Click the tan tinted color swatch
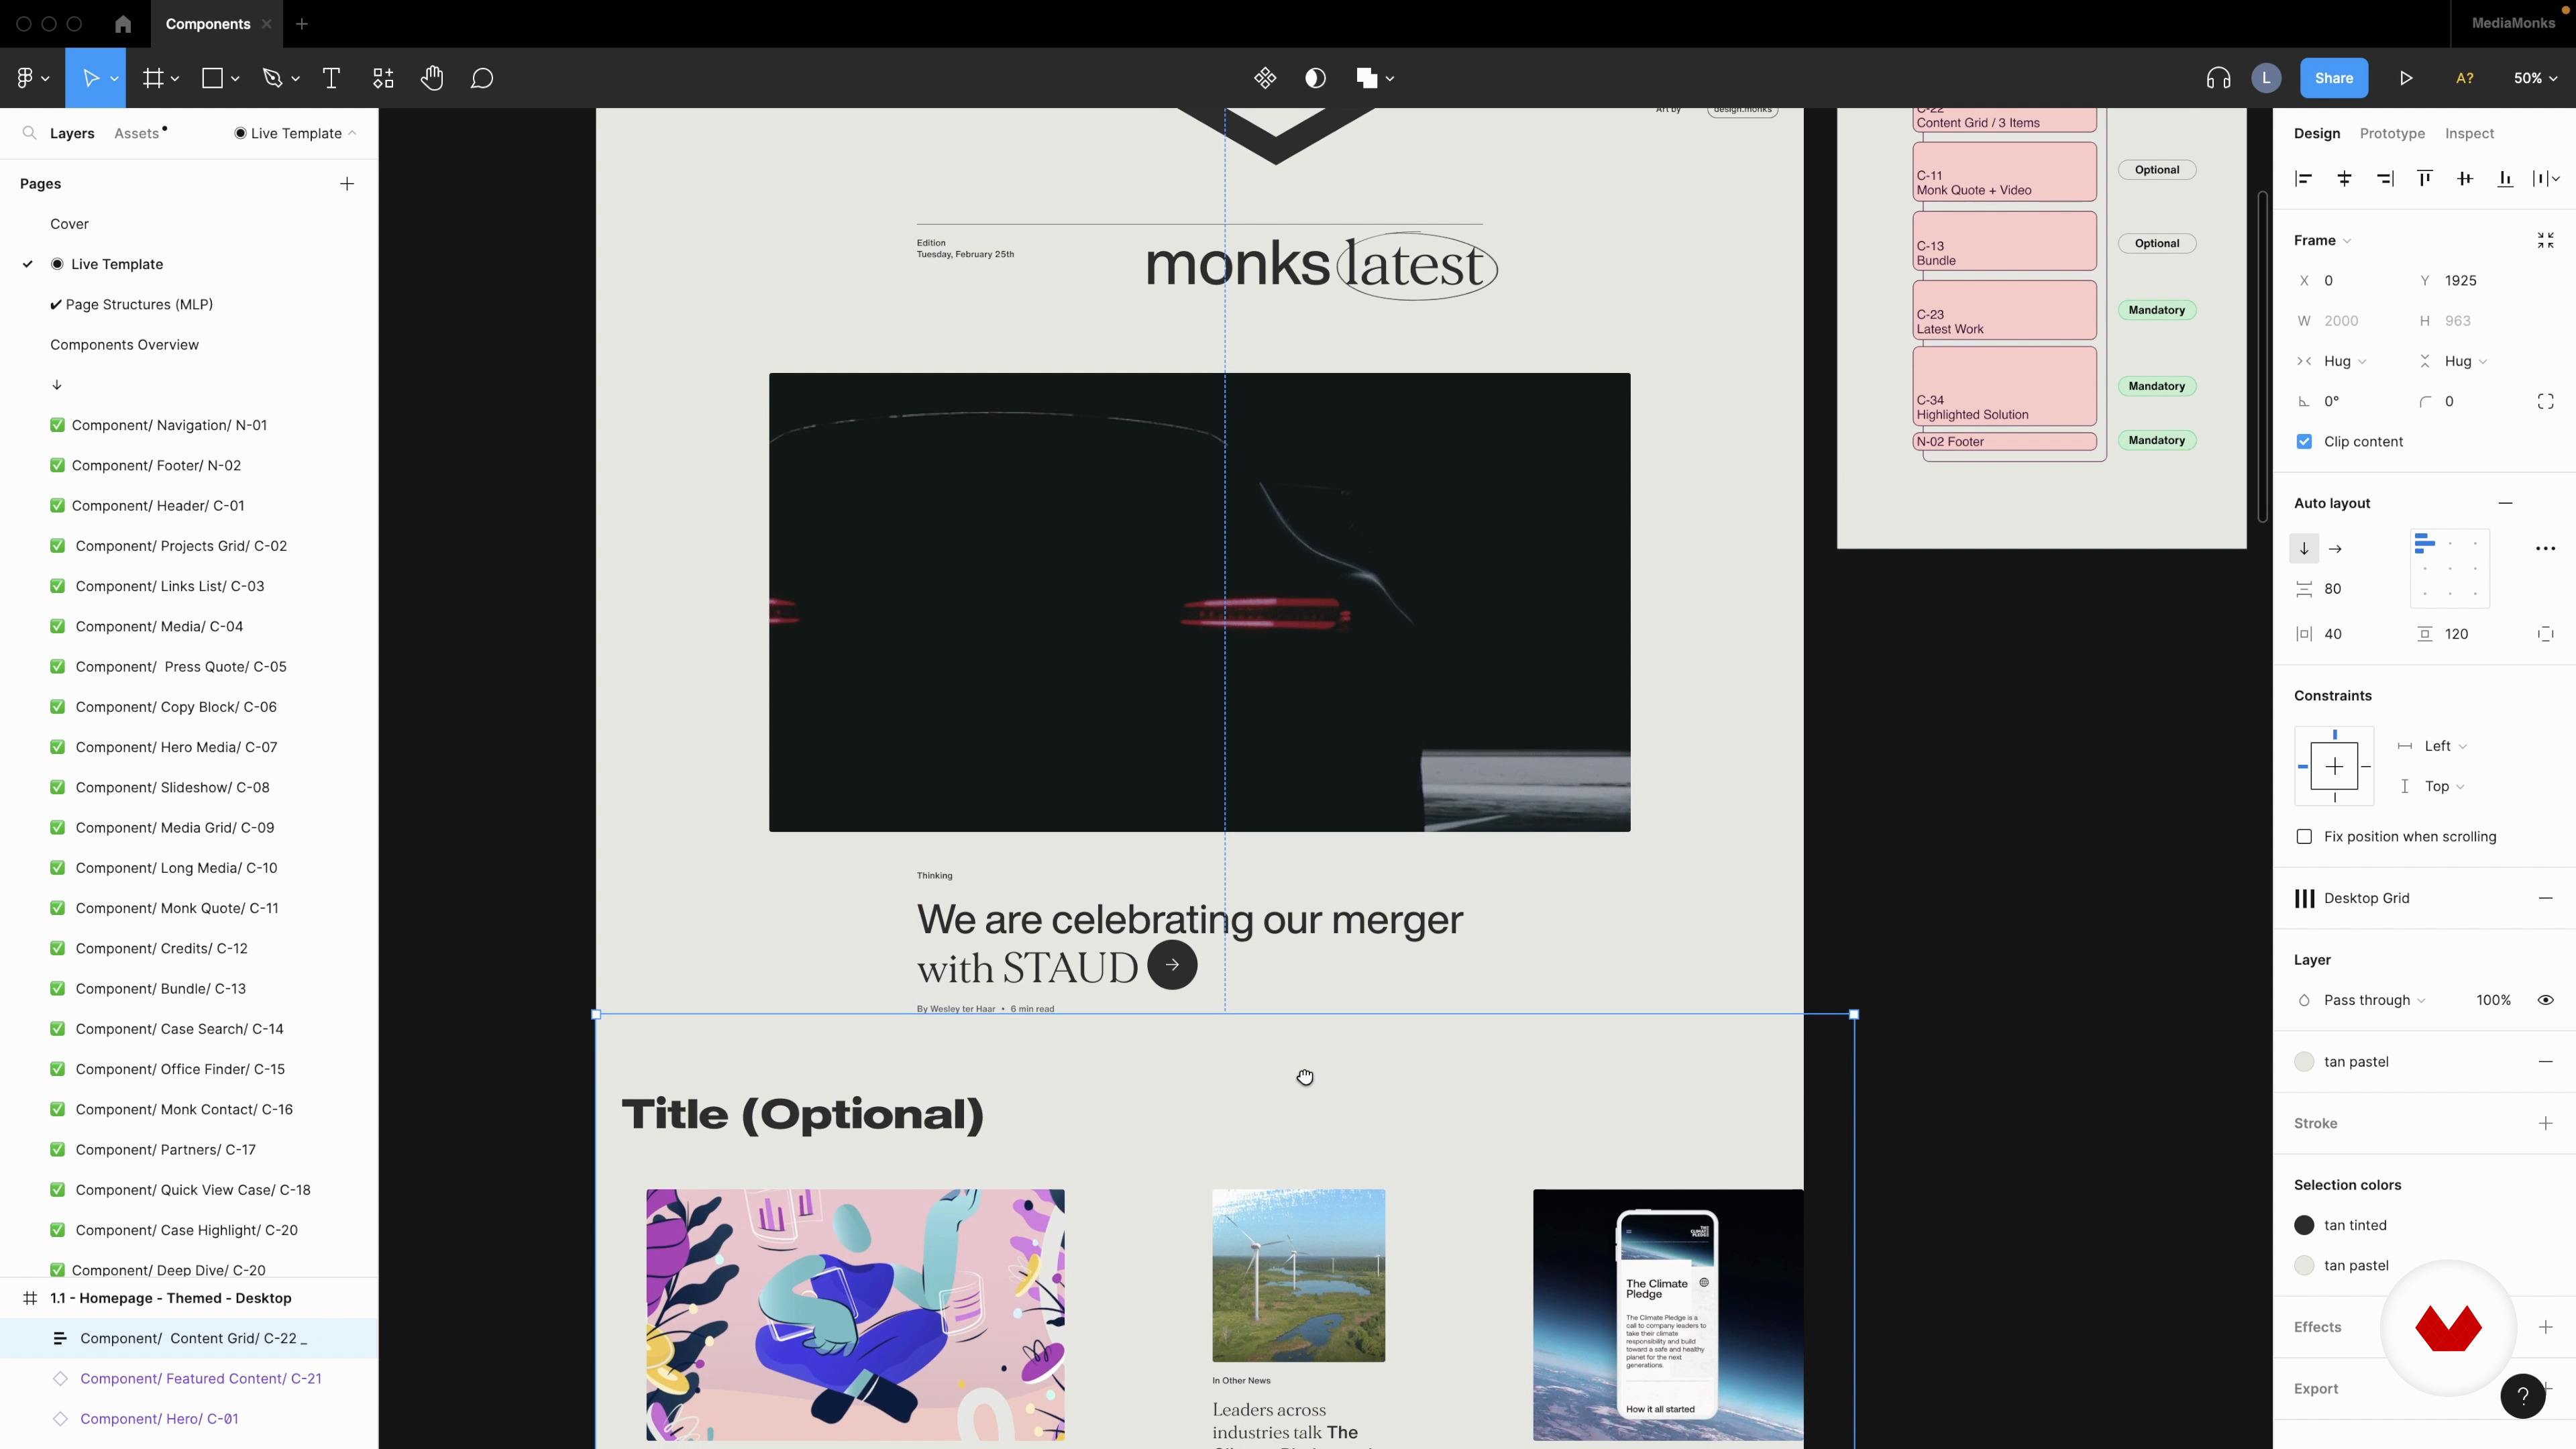Screen dimensions: 2576x1449 point(2304,1225)
